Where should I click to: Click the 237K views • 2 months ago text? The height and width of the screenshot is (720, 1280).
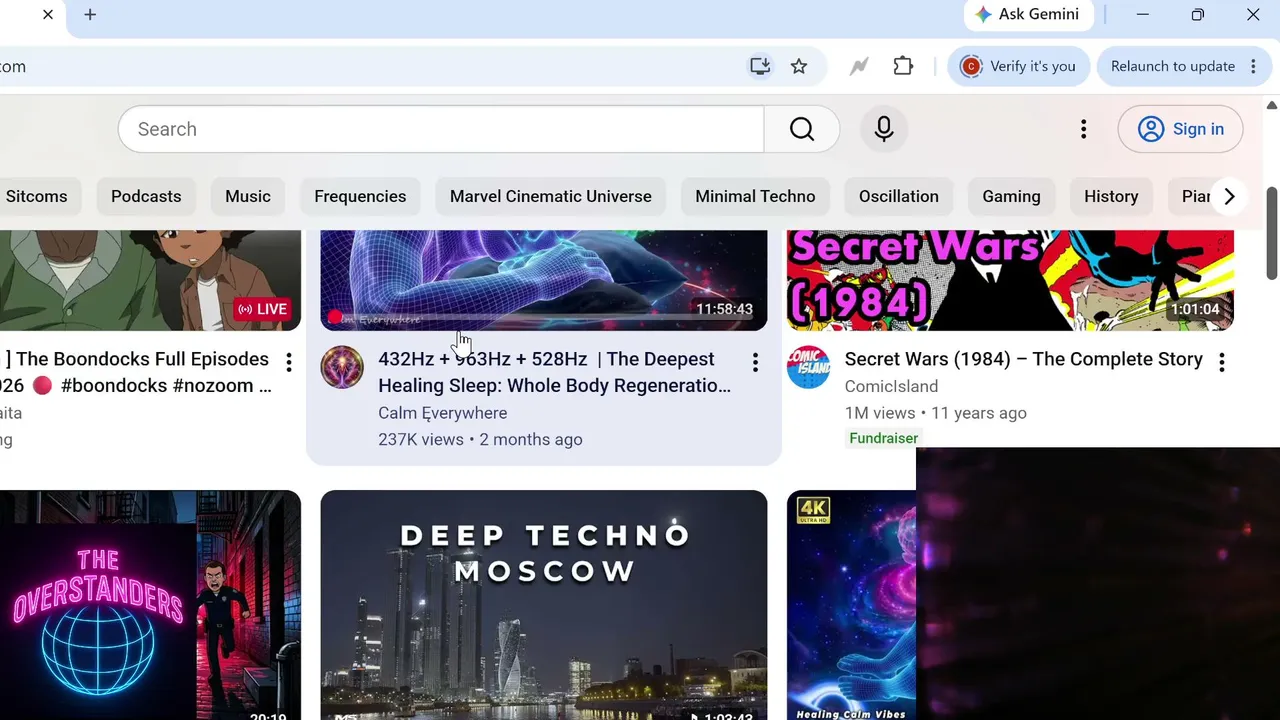(x=480, y=439)
